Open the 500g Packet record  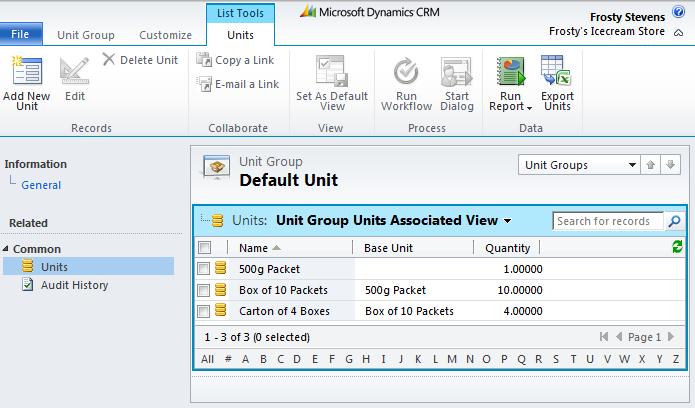point(269,269)
